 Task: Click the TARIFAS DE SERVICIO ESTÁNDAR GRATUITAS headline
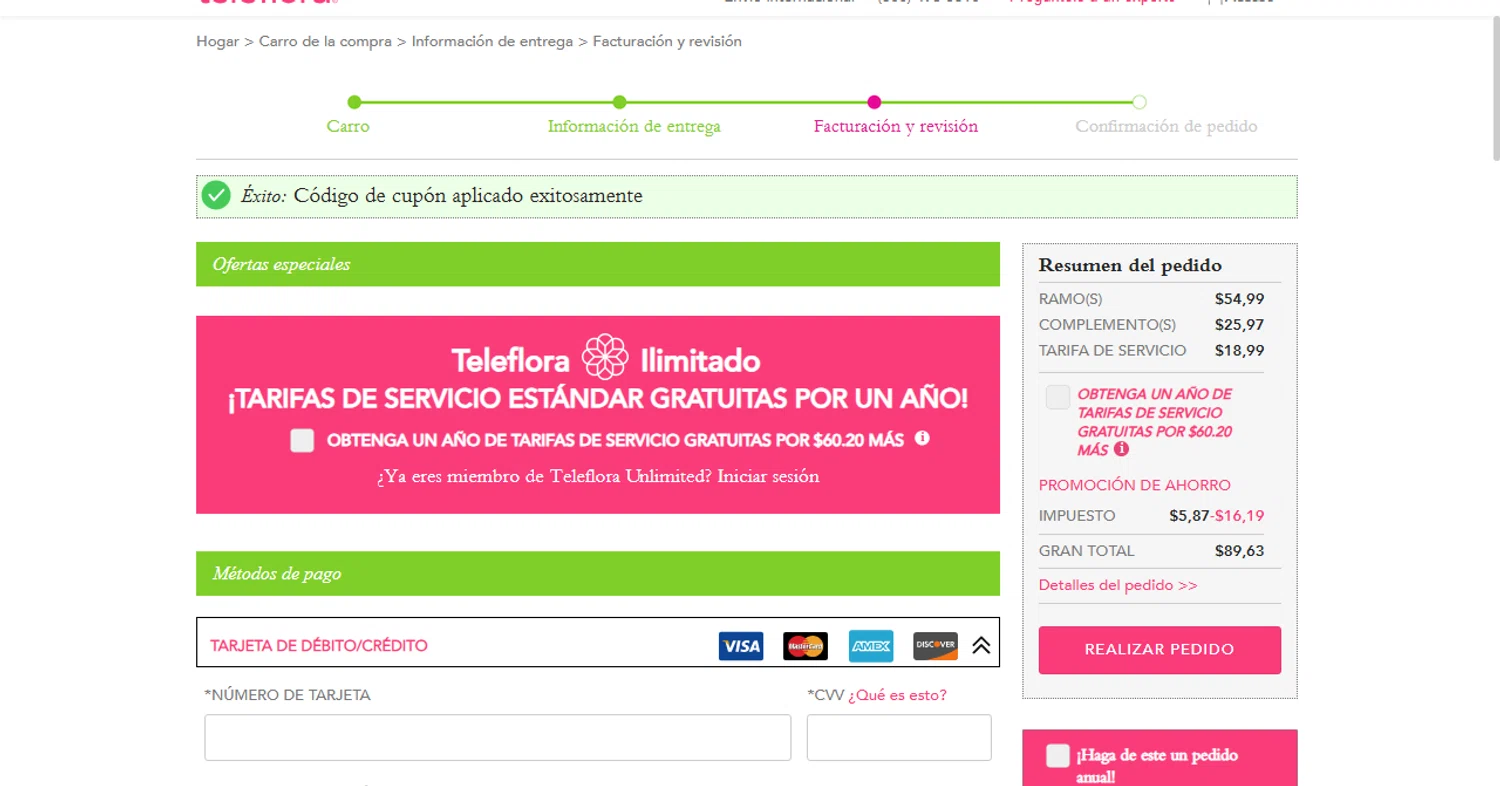[598, 400]
